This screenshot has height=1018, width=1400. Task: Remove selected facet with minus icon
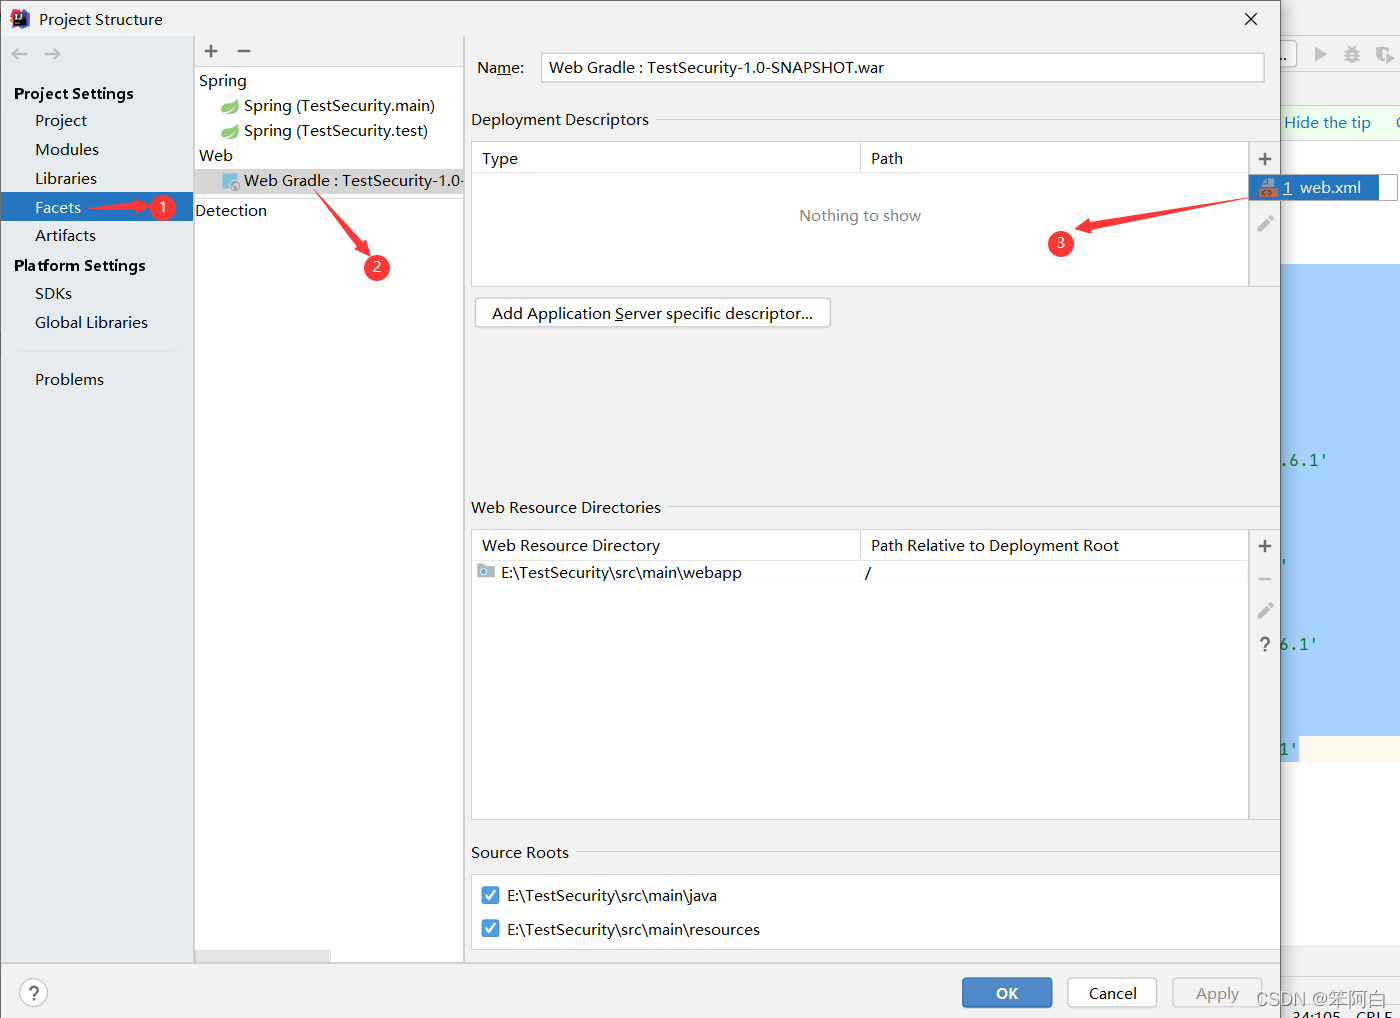244,51
